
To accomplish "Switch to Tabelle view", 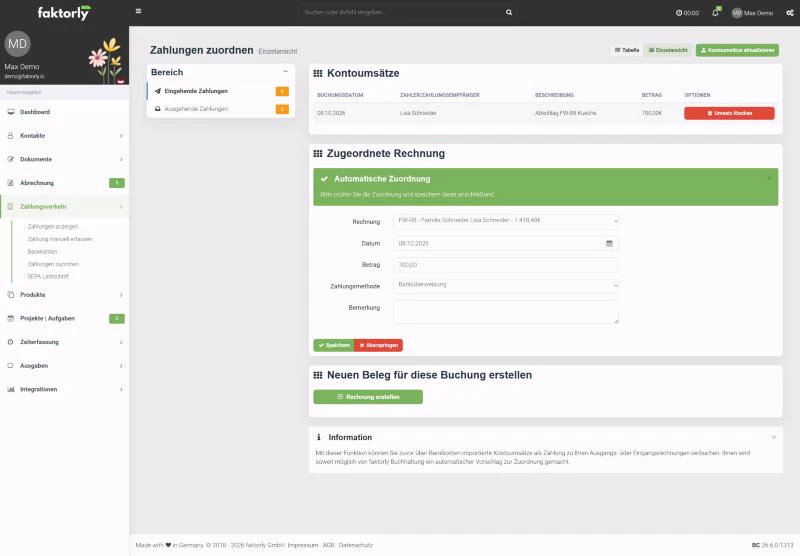I will click(627, 50).
